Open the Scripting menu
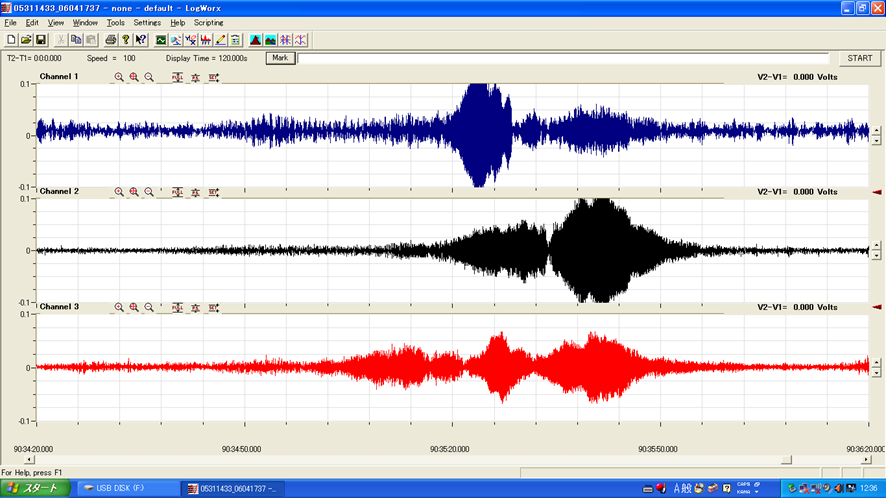 208,22
